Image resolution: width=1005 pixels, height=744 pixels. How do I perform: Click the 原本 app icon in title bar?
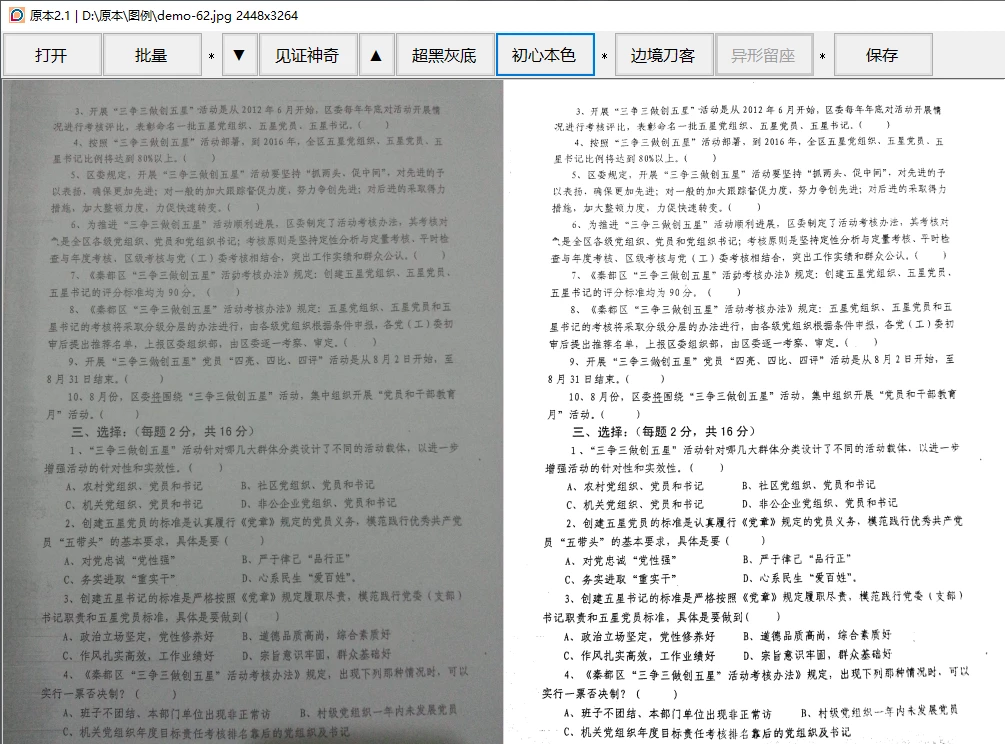click(15, 15)
